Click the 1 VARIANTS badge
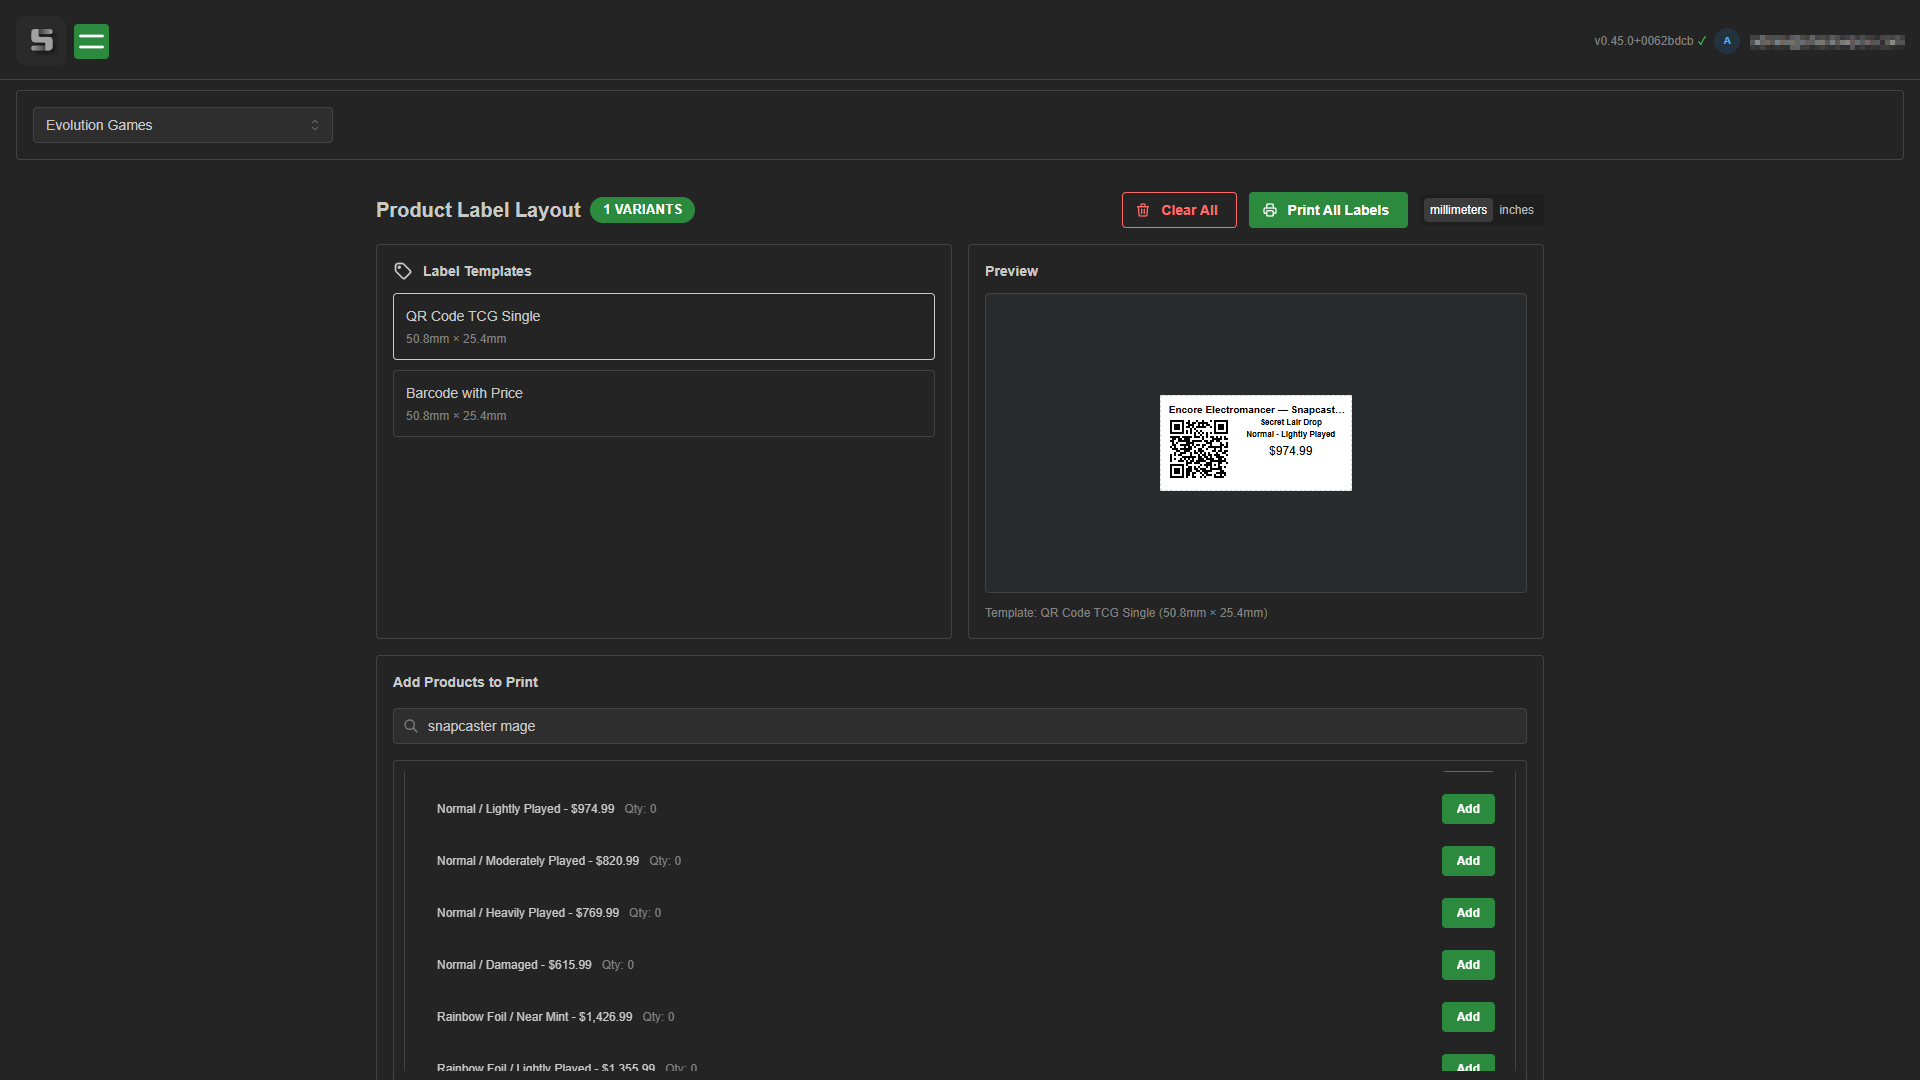Viewport: 1920px width, 1080px height. click(x=642, y=210)
